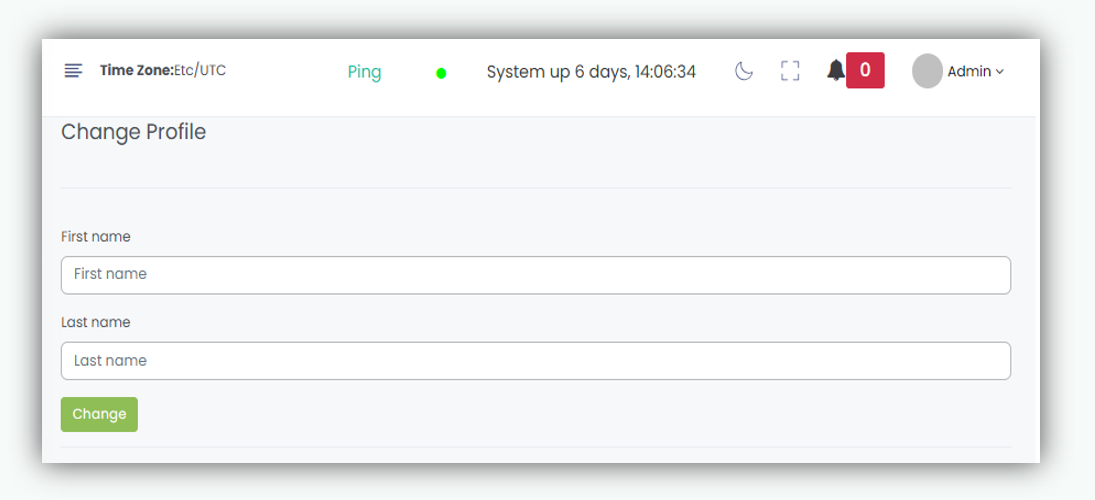Screen dimensions: 1095x500
Task: Open notifications with the bell icon
Action: pos(835,71)
